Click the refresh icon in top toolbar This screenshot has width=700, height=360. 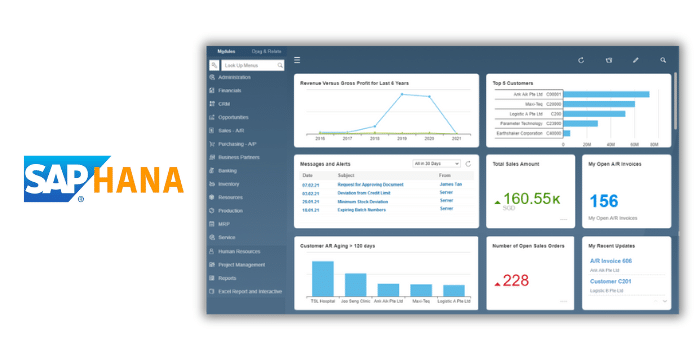pos(581,60)
